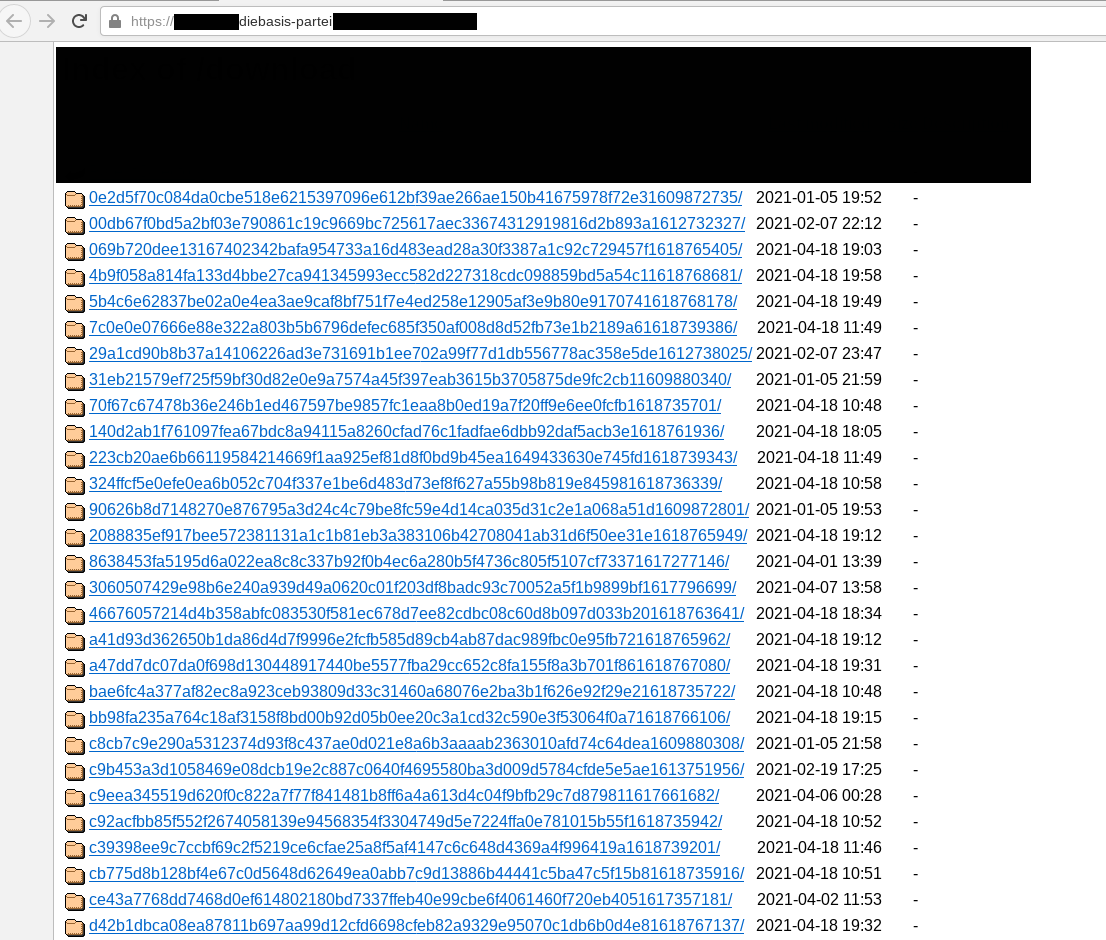Click folder icon beside c8cb7c9e290a entry
This screenshot has width=1106, height=940.
[75, 745]
